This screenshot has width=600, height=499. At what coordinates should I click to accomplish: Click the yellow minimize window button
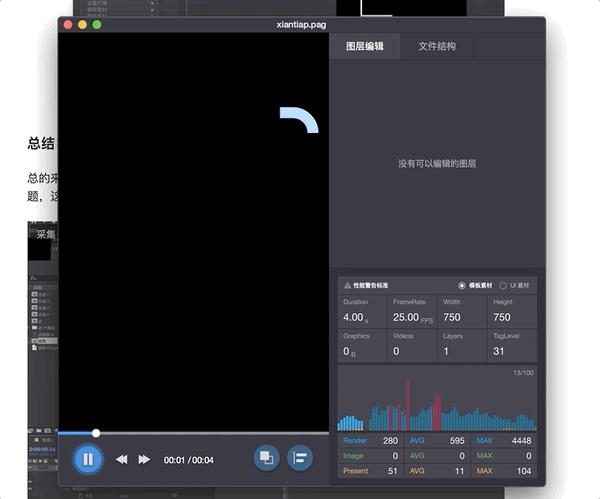[82, 24]
